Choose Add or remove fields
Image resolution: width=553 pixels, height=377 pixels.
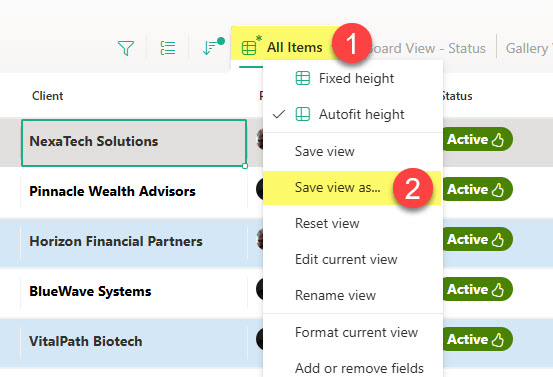[353, 368]
